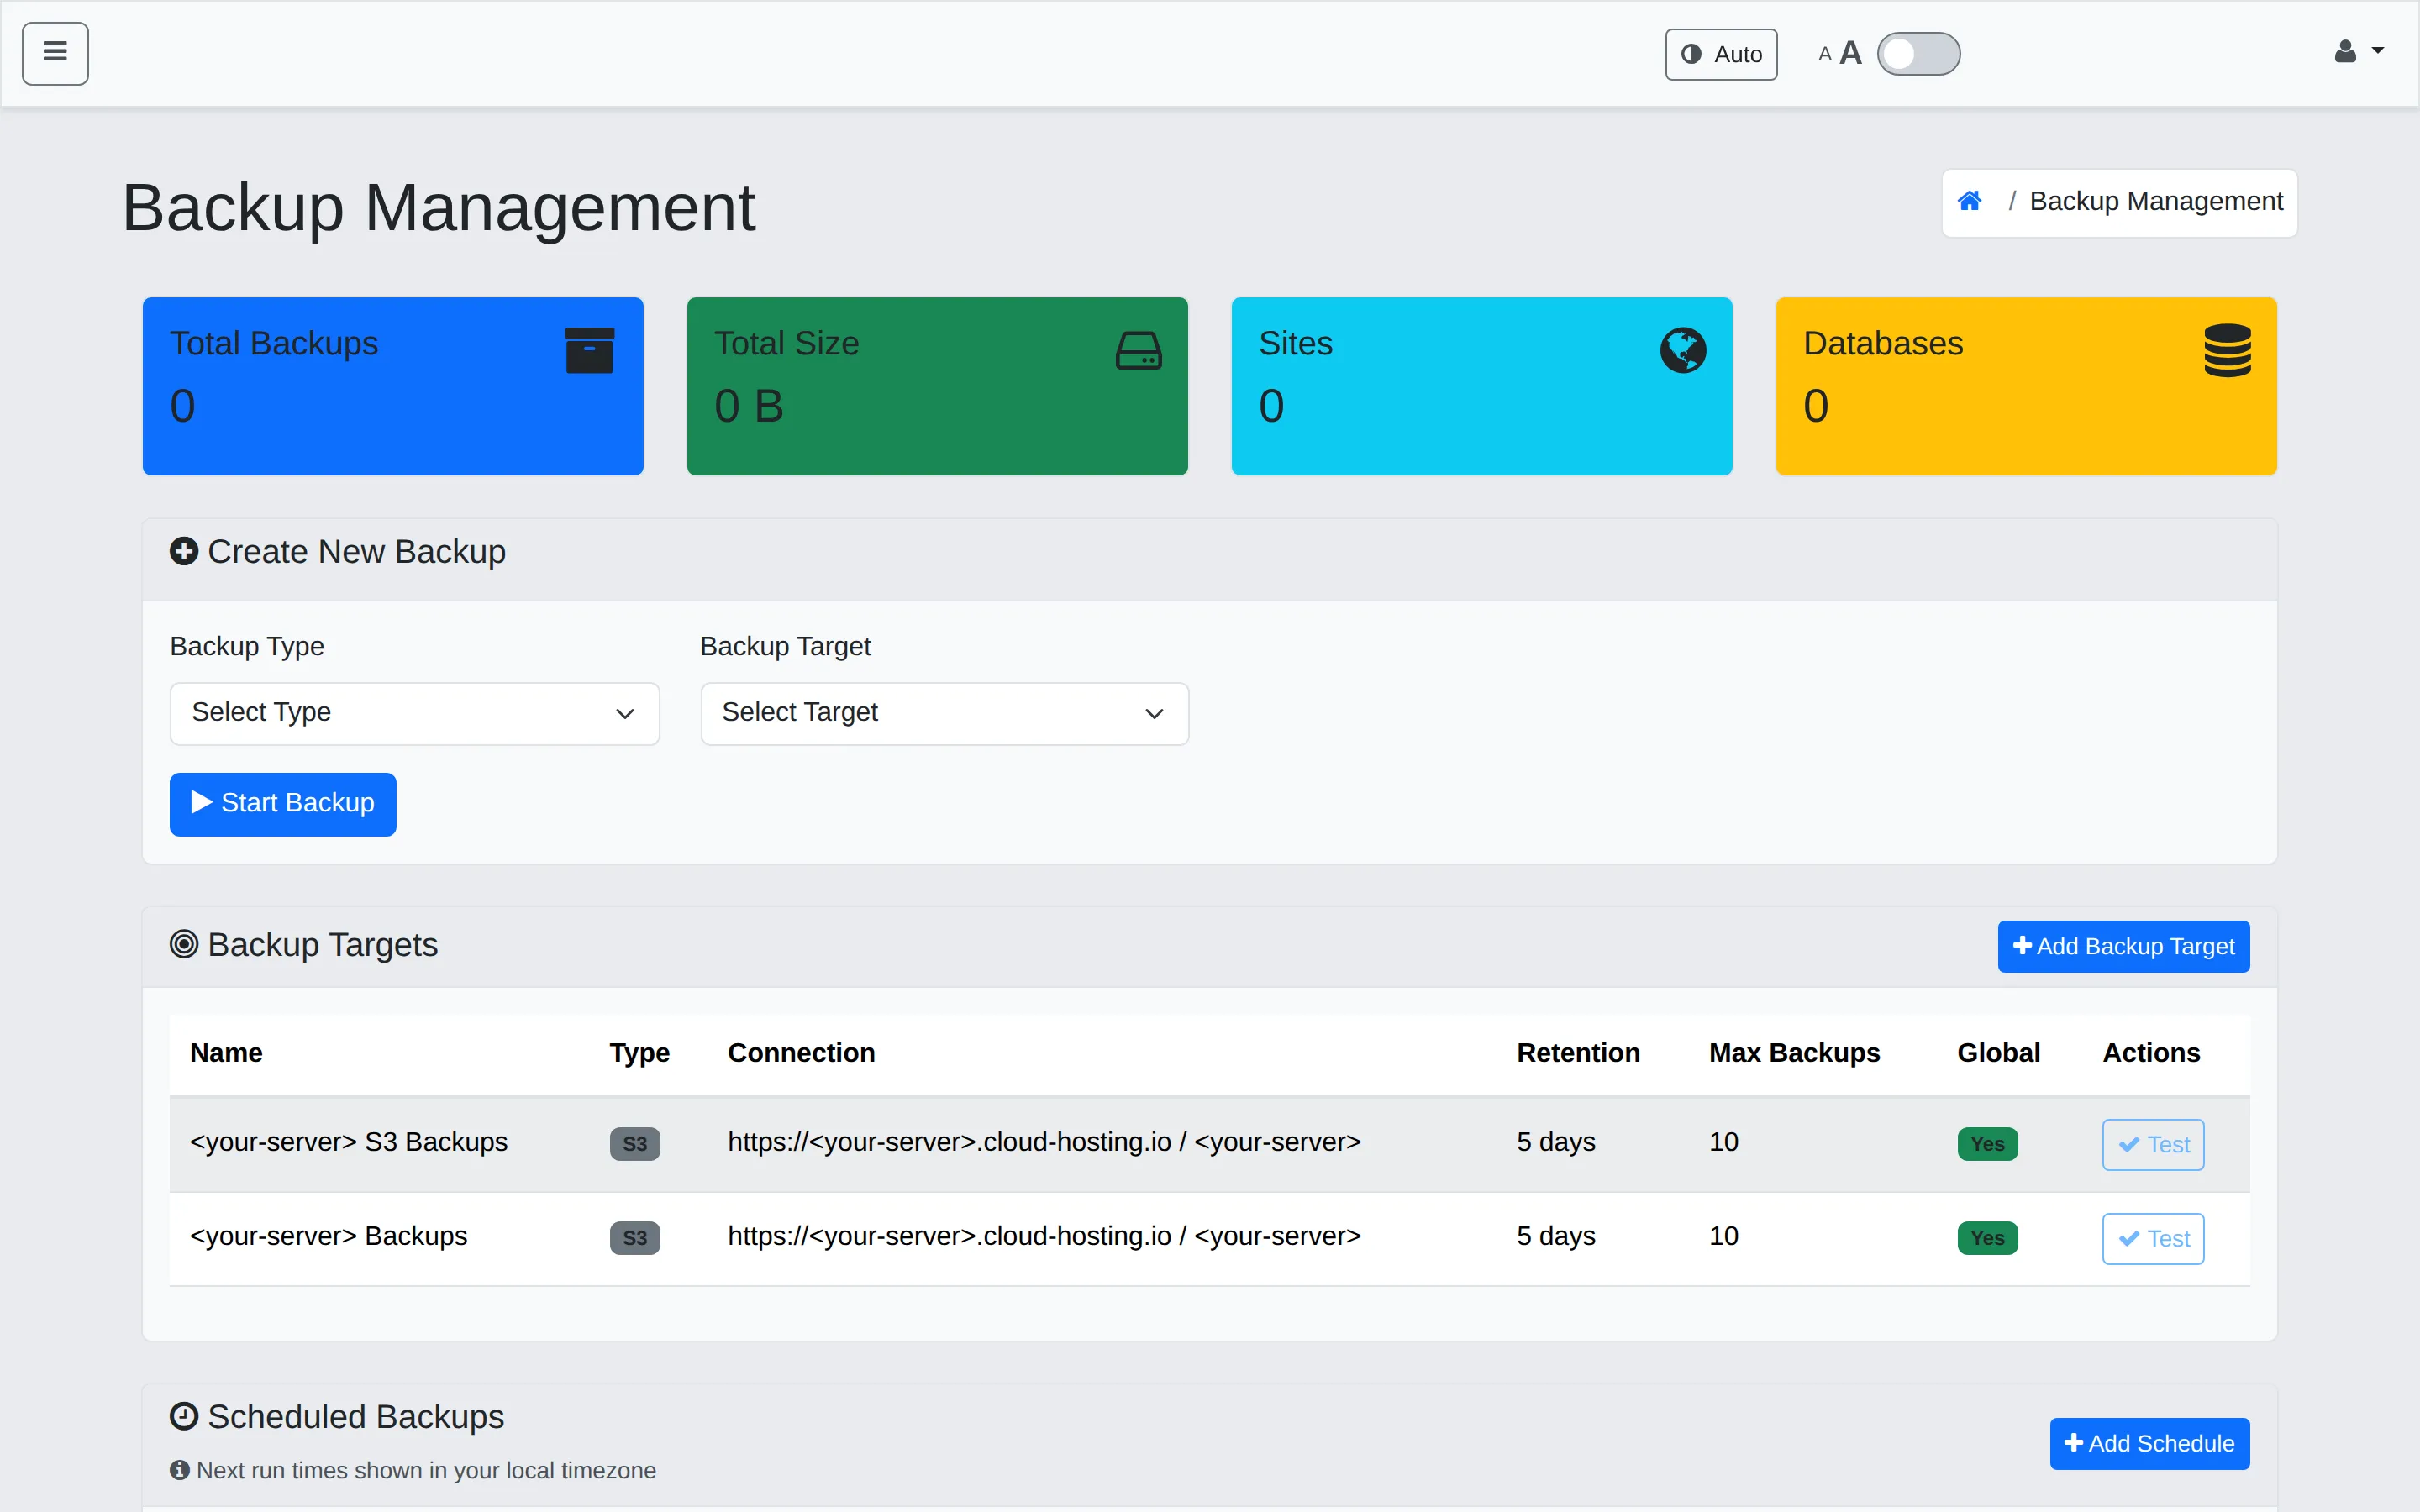Test the <your-server> S3 Backups target
The image size is (2420, 1512).
point(2153,1144)
